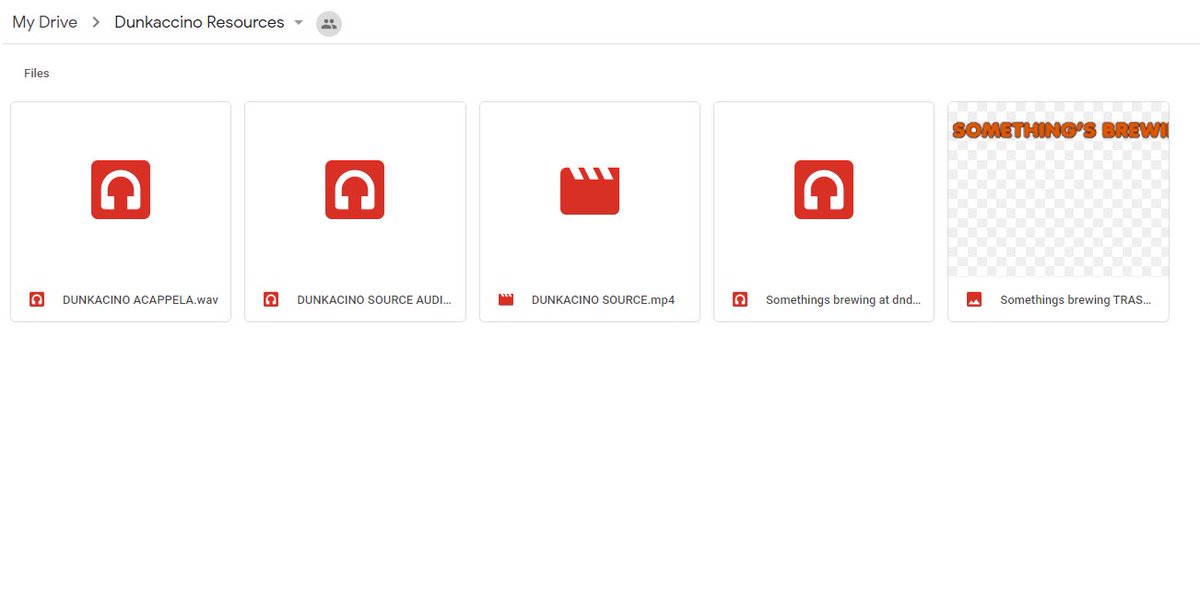Select DUNKACINO ACAPPELA.wav file name
Viewport: 1200px width, 594px height.
coord(140,300)
